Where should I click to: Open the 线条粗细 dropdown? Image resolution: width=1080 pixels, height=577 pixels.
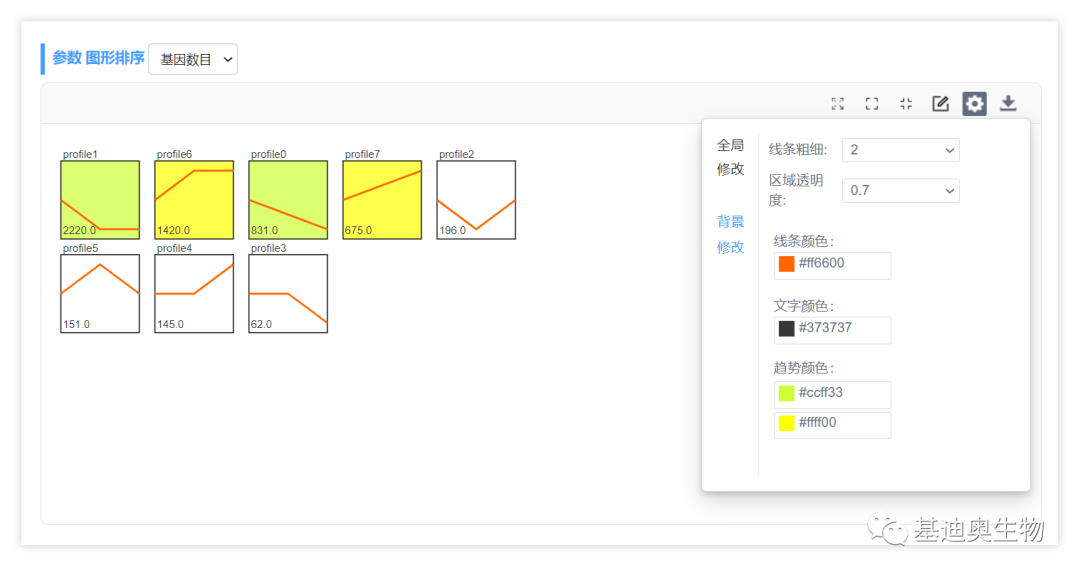(x=900, y=150)
